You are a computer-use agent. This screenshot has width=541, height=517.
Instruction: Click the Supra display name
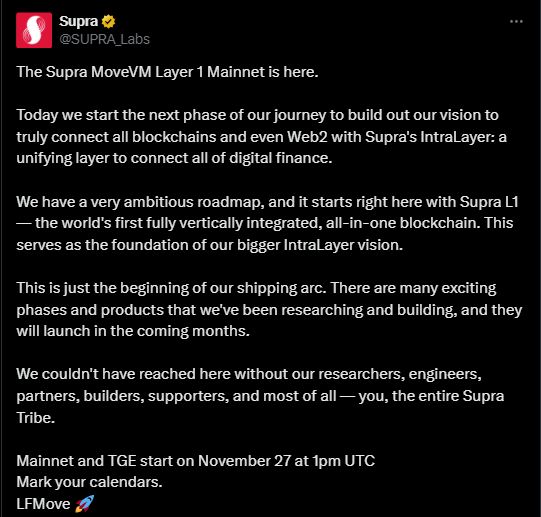78,21
